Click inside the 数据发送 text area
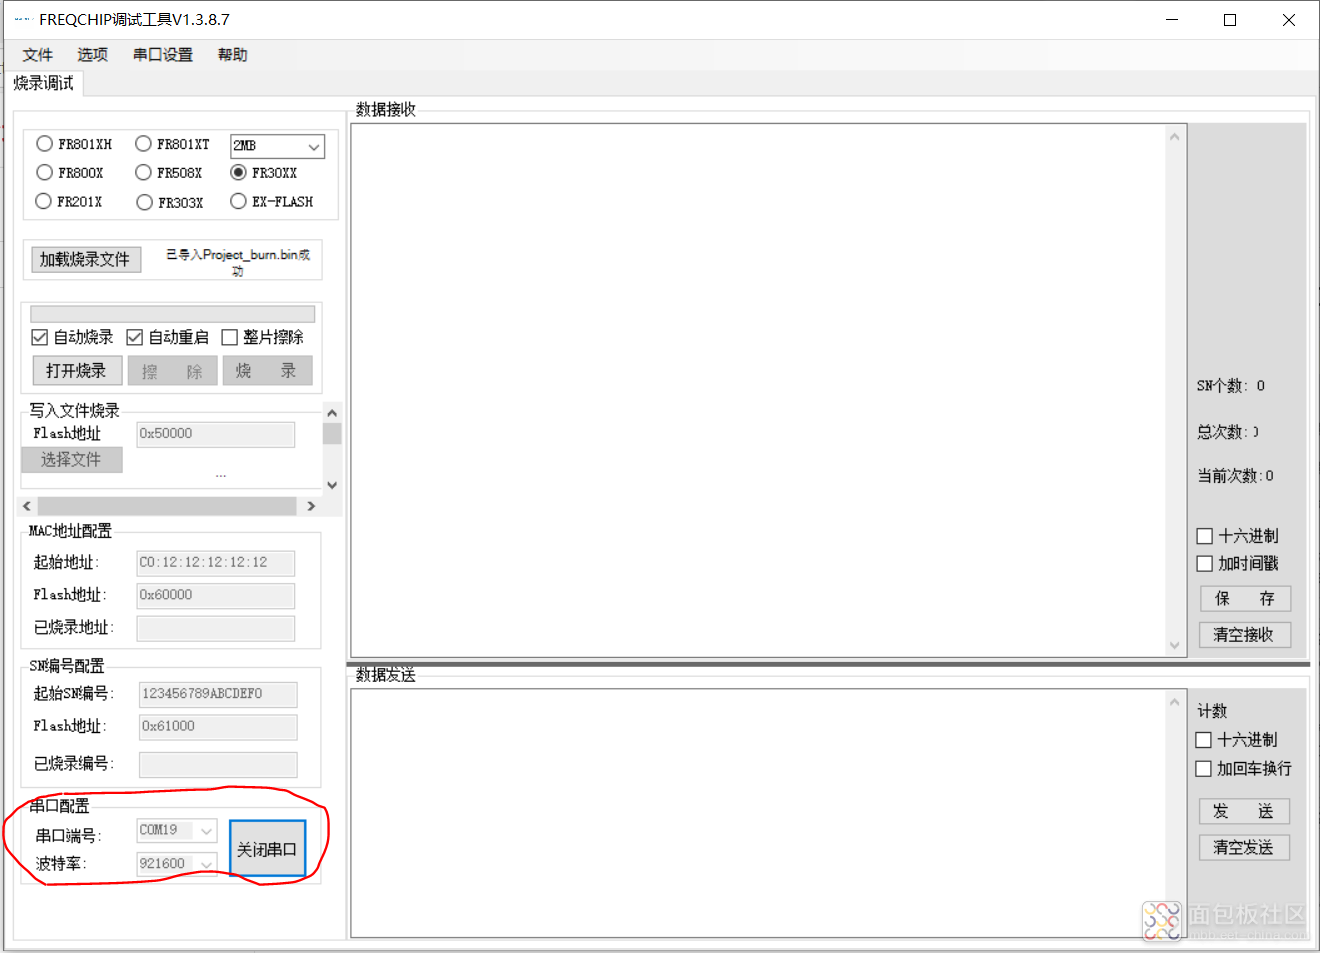This screenshot has height=953, width=1320. click(x=759, y=814)
